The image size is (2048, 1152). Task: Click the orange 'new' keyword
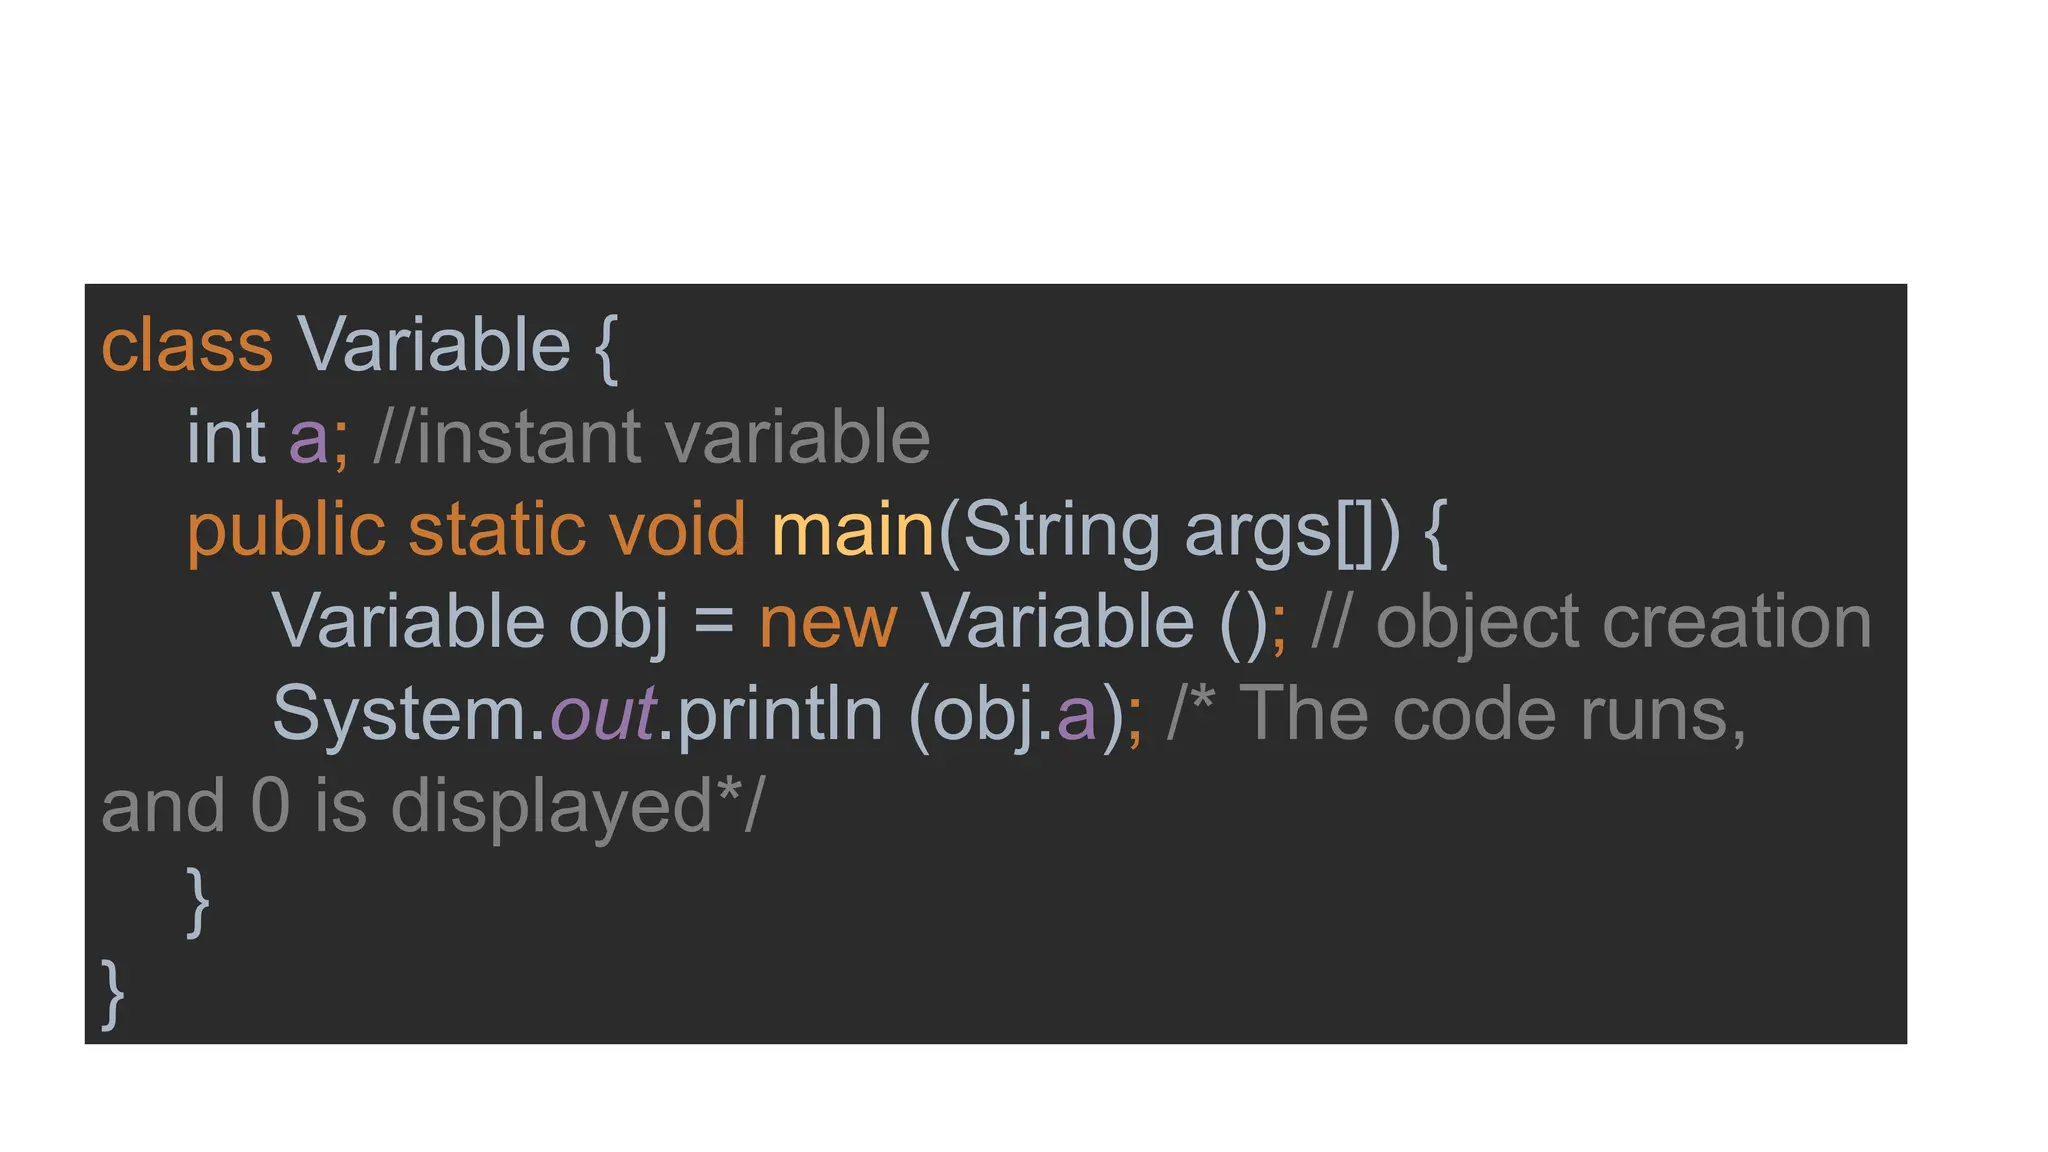coord(828,622)
